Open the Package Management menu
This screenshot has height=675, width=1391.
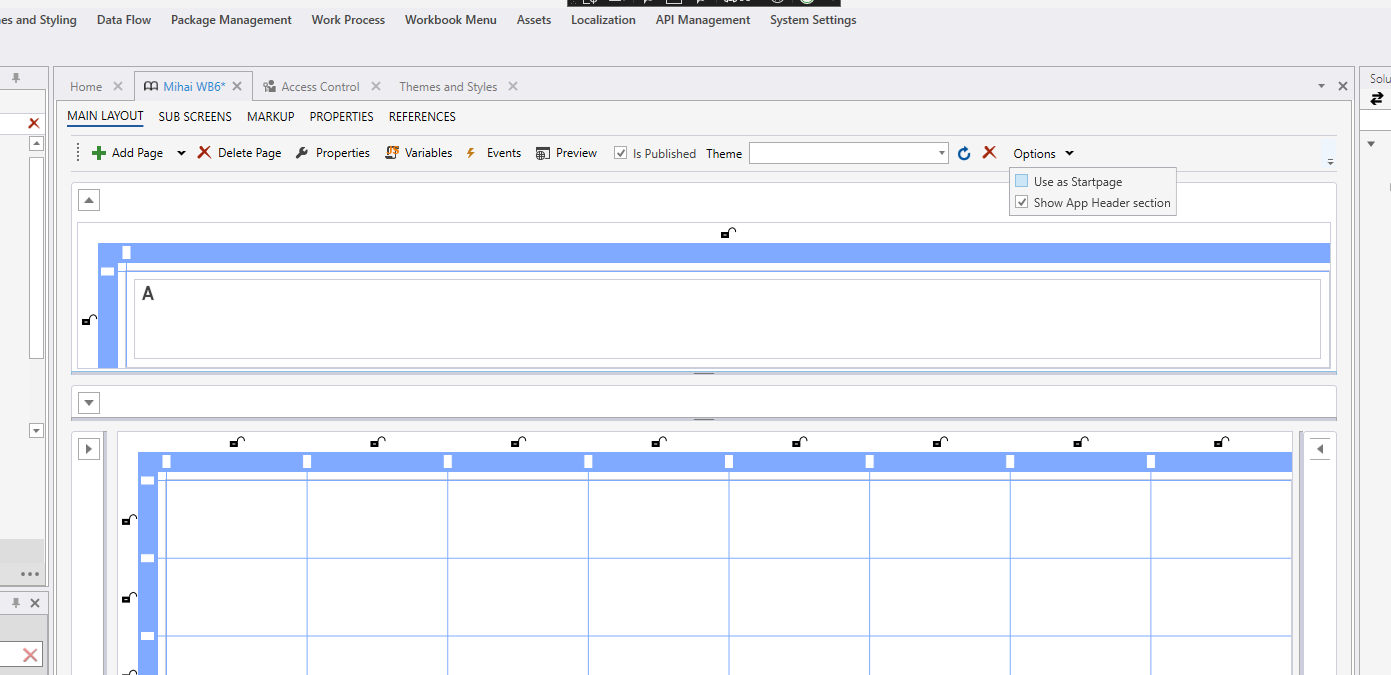231,20
